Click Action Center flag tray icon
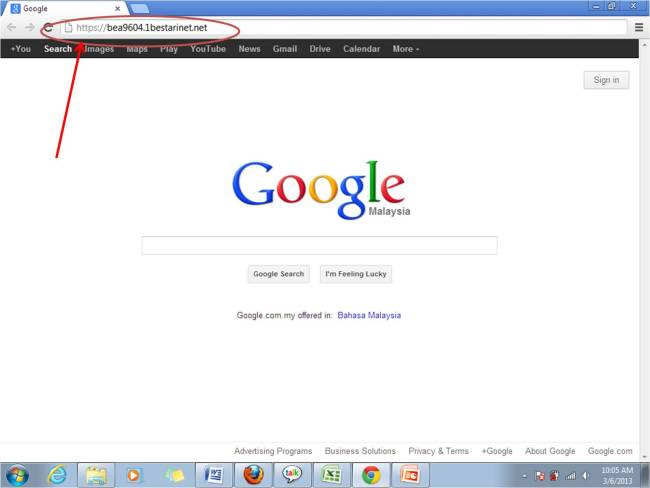The height and width of the screenshot is (488, 650). pos(540,476)
